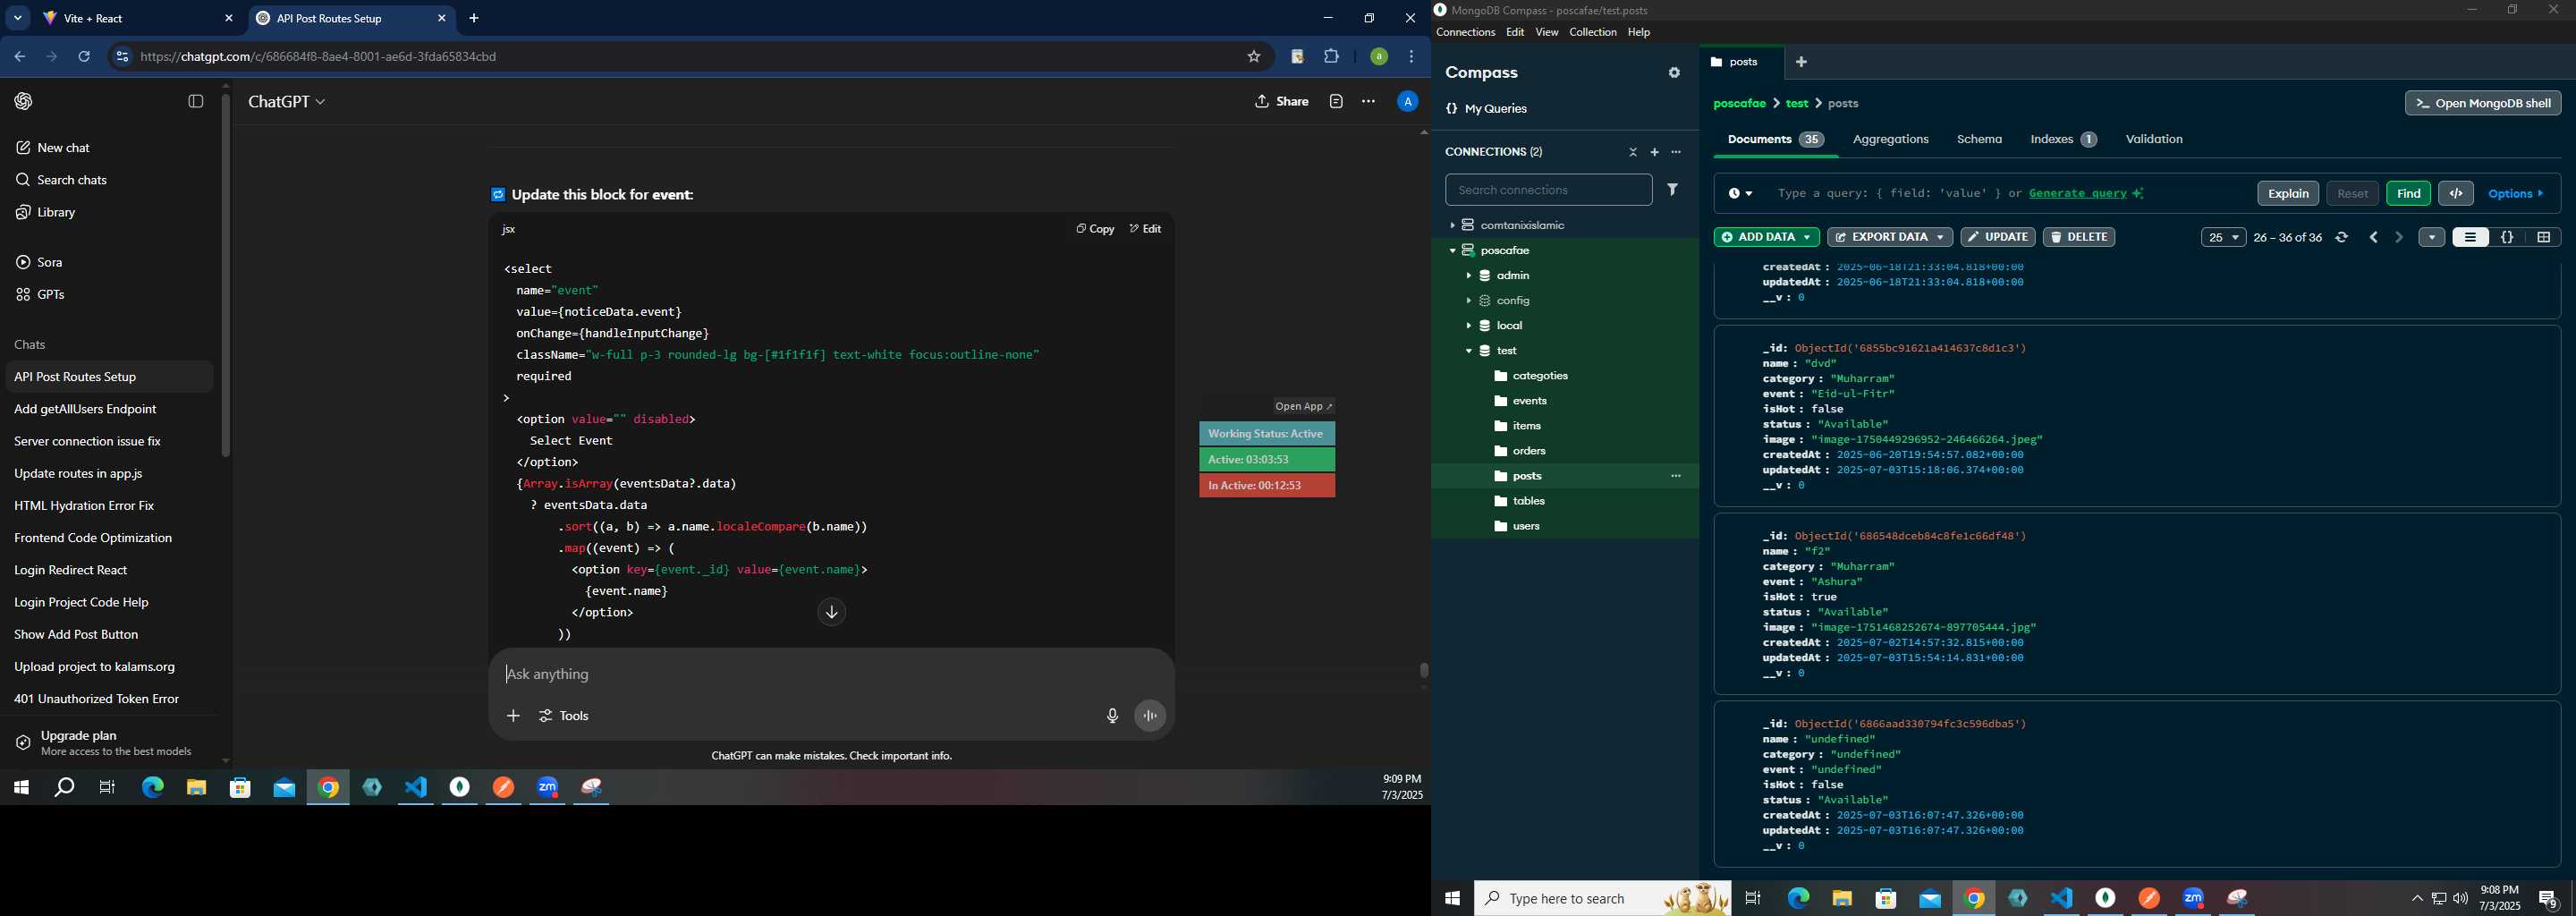This screenshot has height=916, width=2576.
Task: Click the DELETE documents button
Action: [2078, 237]
